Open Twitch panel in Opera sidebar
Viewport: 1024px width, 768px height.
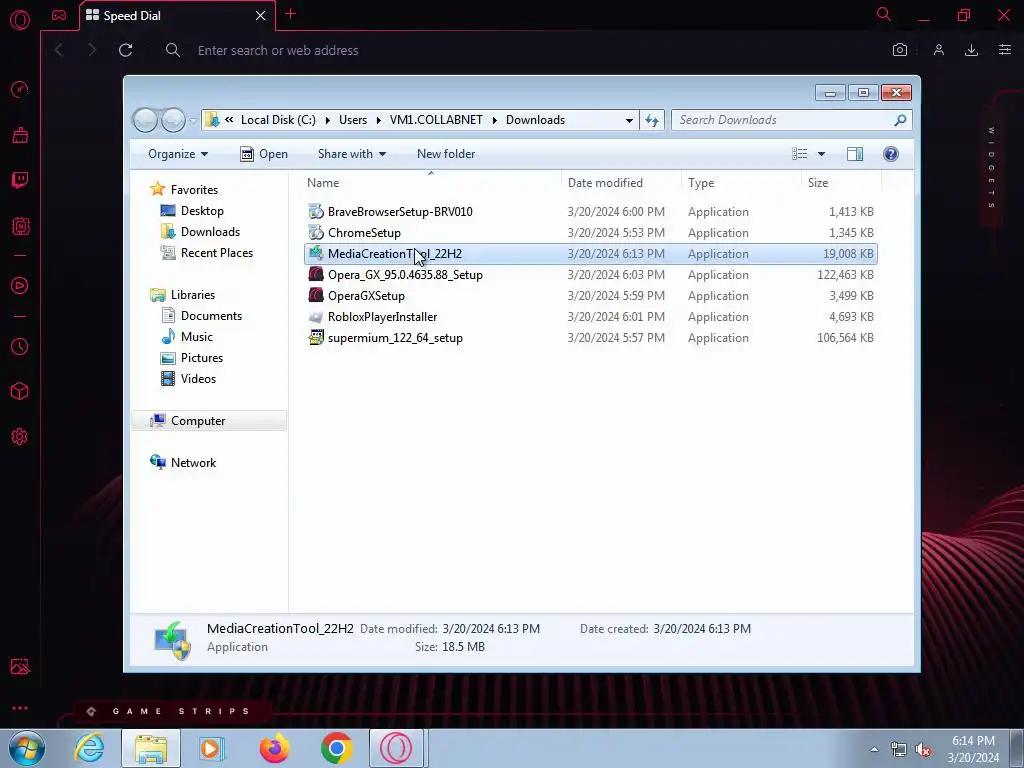pos(20,180)
